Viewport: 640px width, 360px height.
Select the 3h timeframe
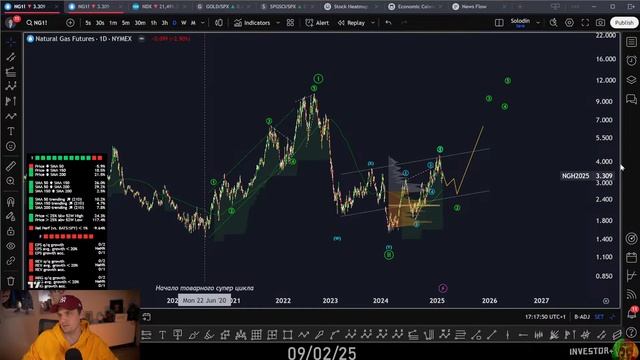coord(164,23)
